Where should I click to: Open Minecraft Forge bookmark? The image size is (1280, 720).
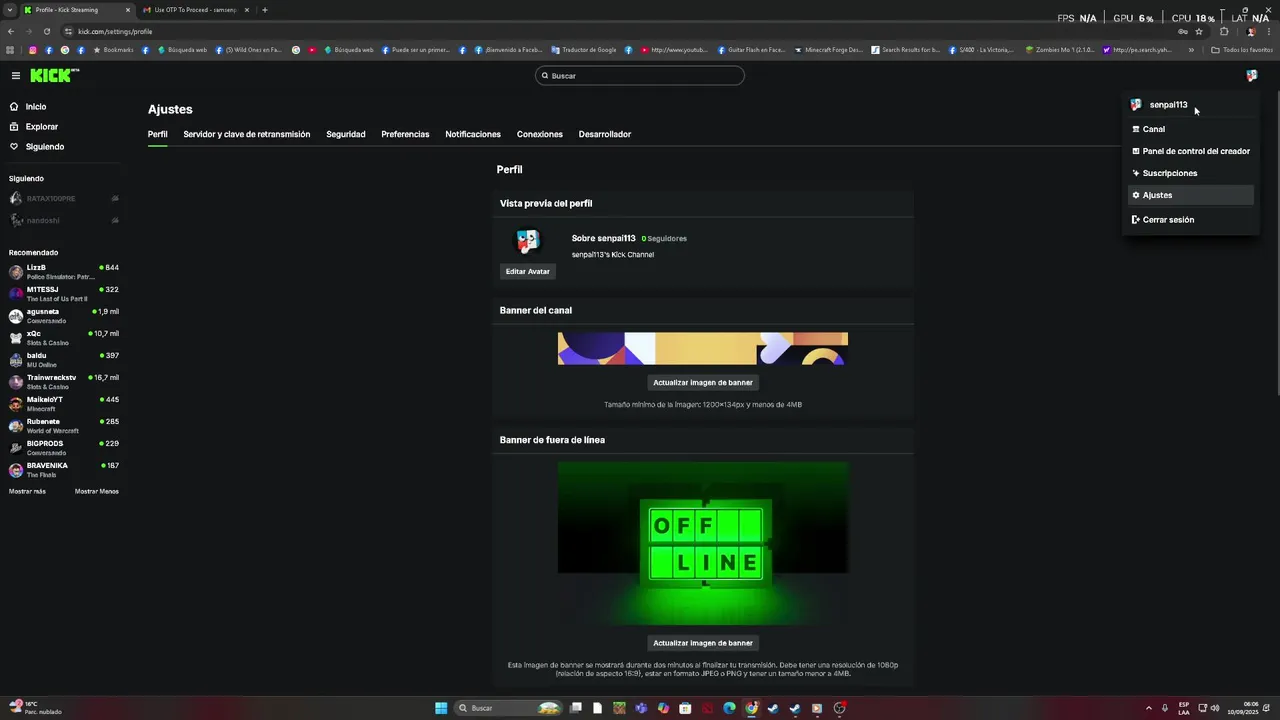(828, 49)
